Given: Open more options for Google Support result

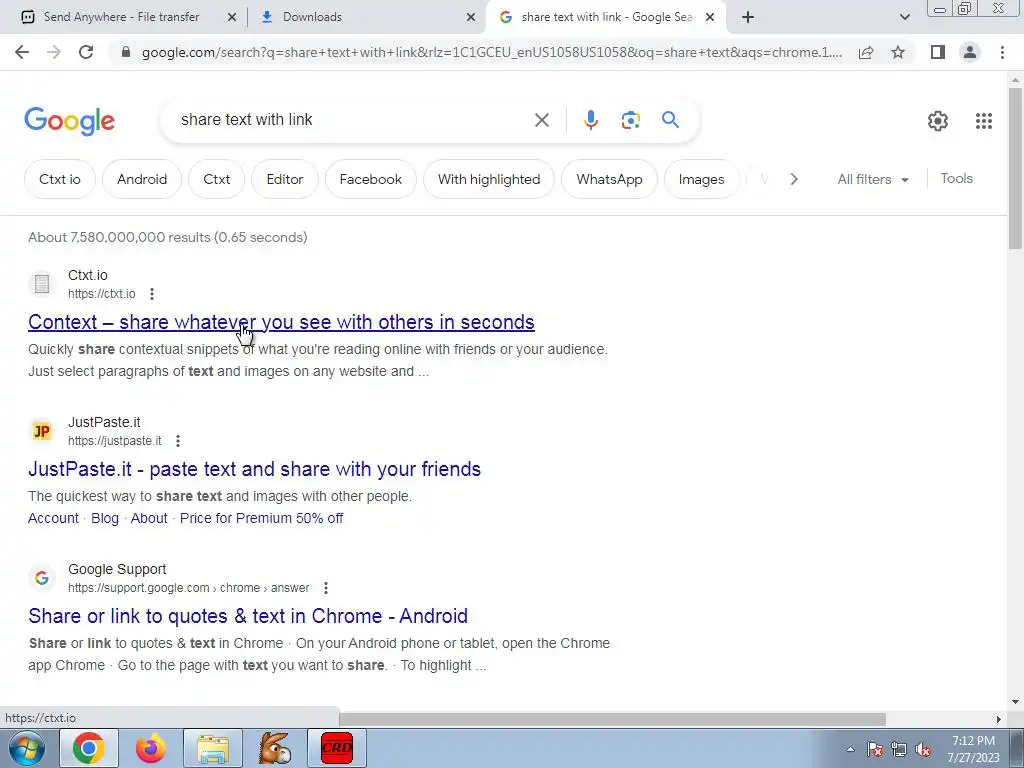Looking at the screenshot, I should (325, 588).
